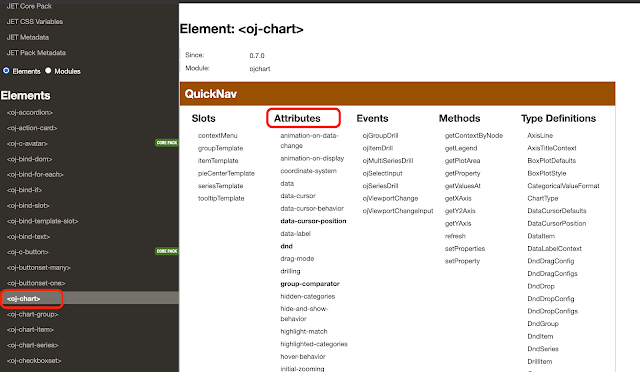The image size is (640, 372).
Task: Open animation-on-display attribute link
Action: [x=312, y=158]
